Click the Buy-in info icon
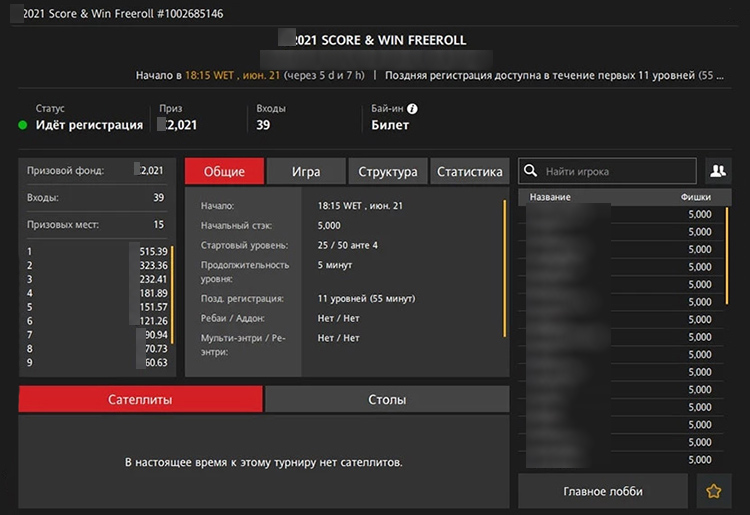 pyautogui.click(x=412, y=109)
